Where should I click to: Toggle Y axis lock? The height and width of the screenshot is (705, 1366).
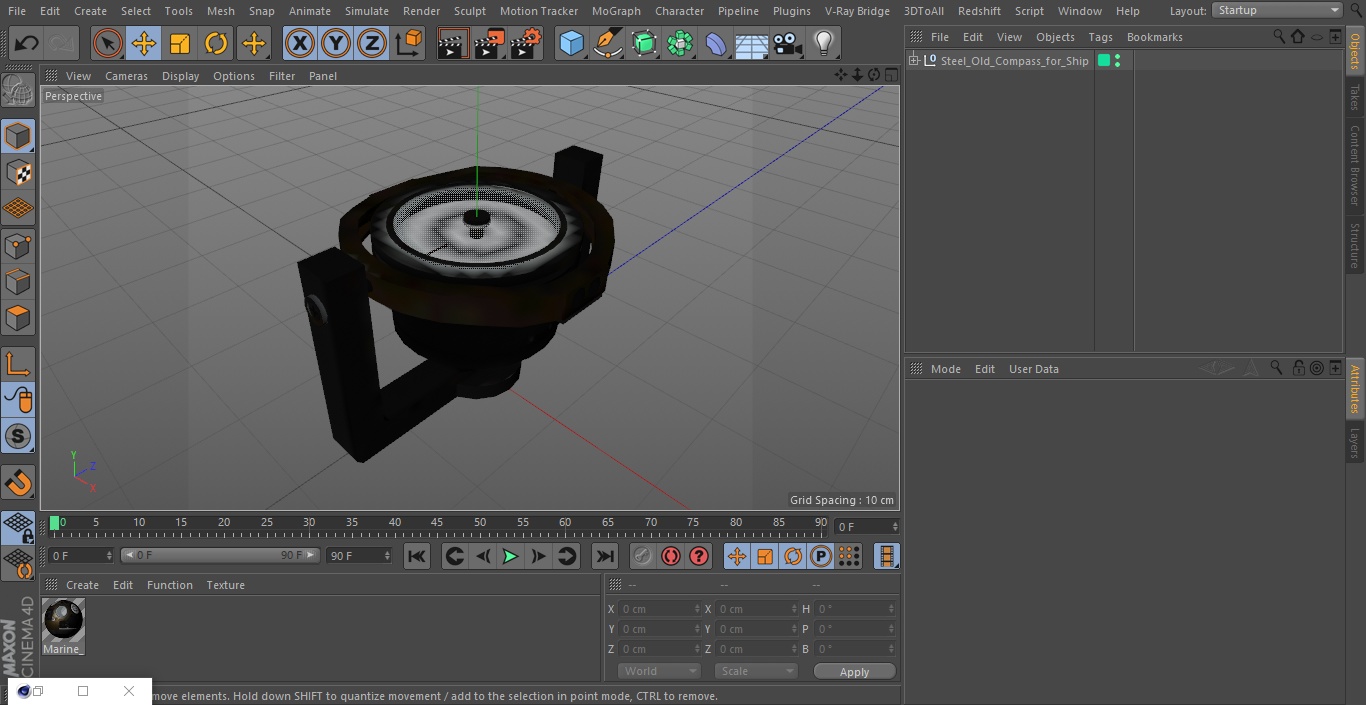pyautogui.click(x=336, y=44)
